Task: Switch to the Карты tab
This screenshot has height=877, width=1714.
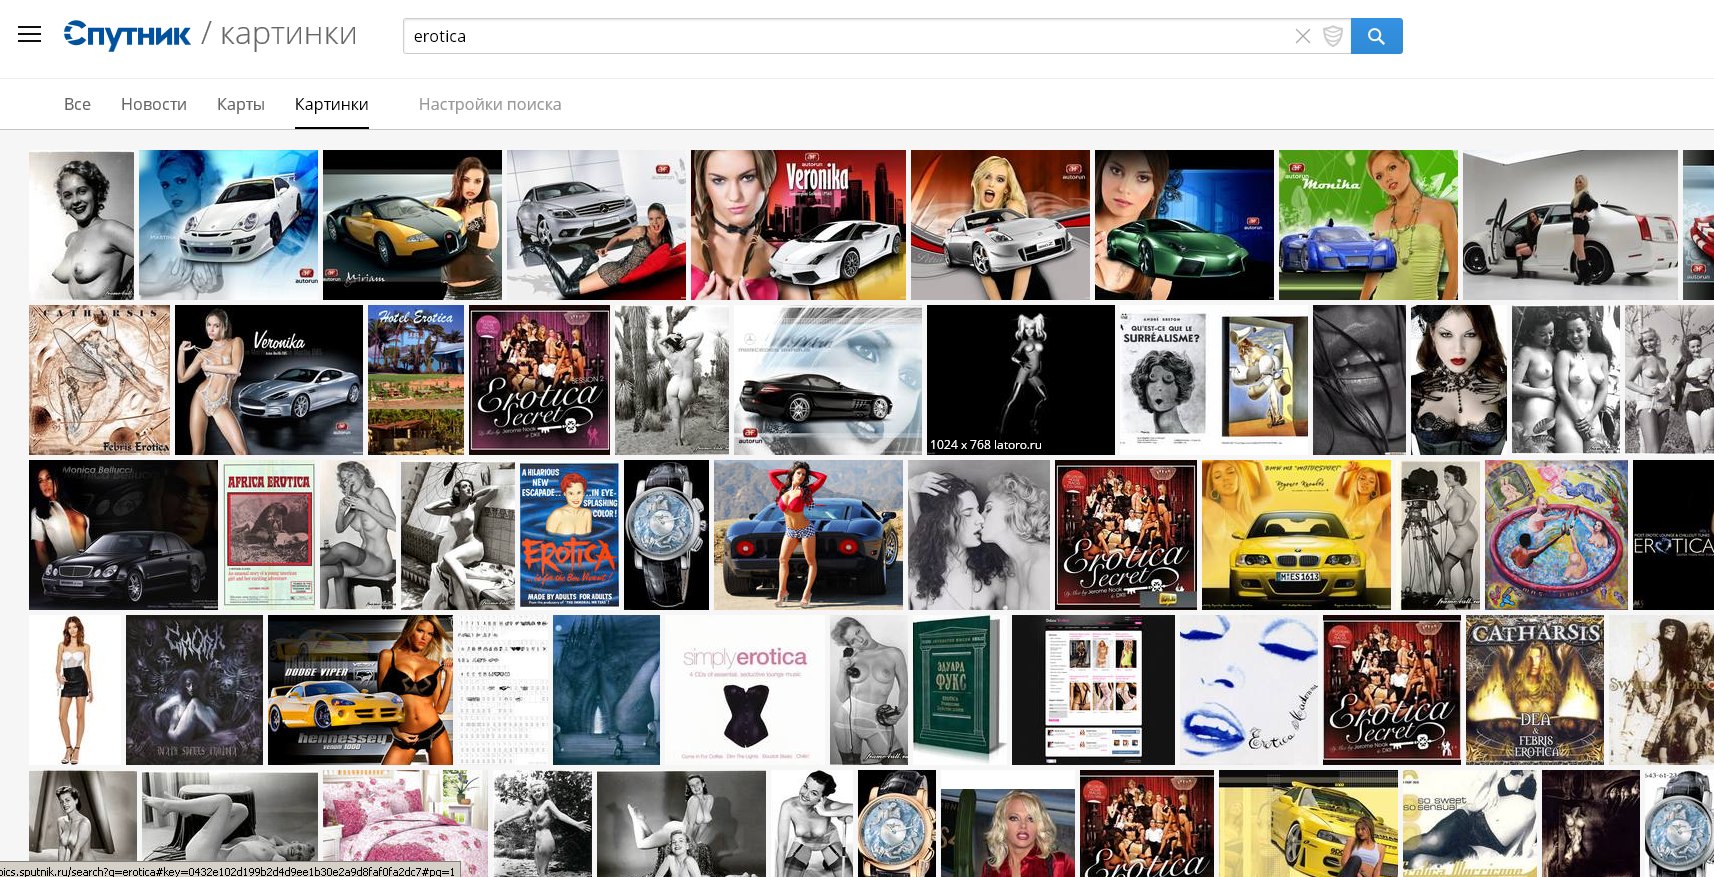Action: pyautogui.click(x=241, y=104)
